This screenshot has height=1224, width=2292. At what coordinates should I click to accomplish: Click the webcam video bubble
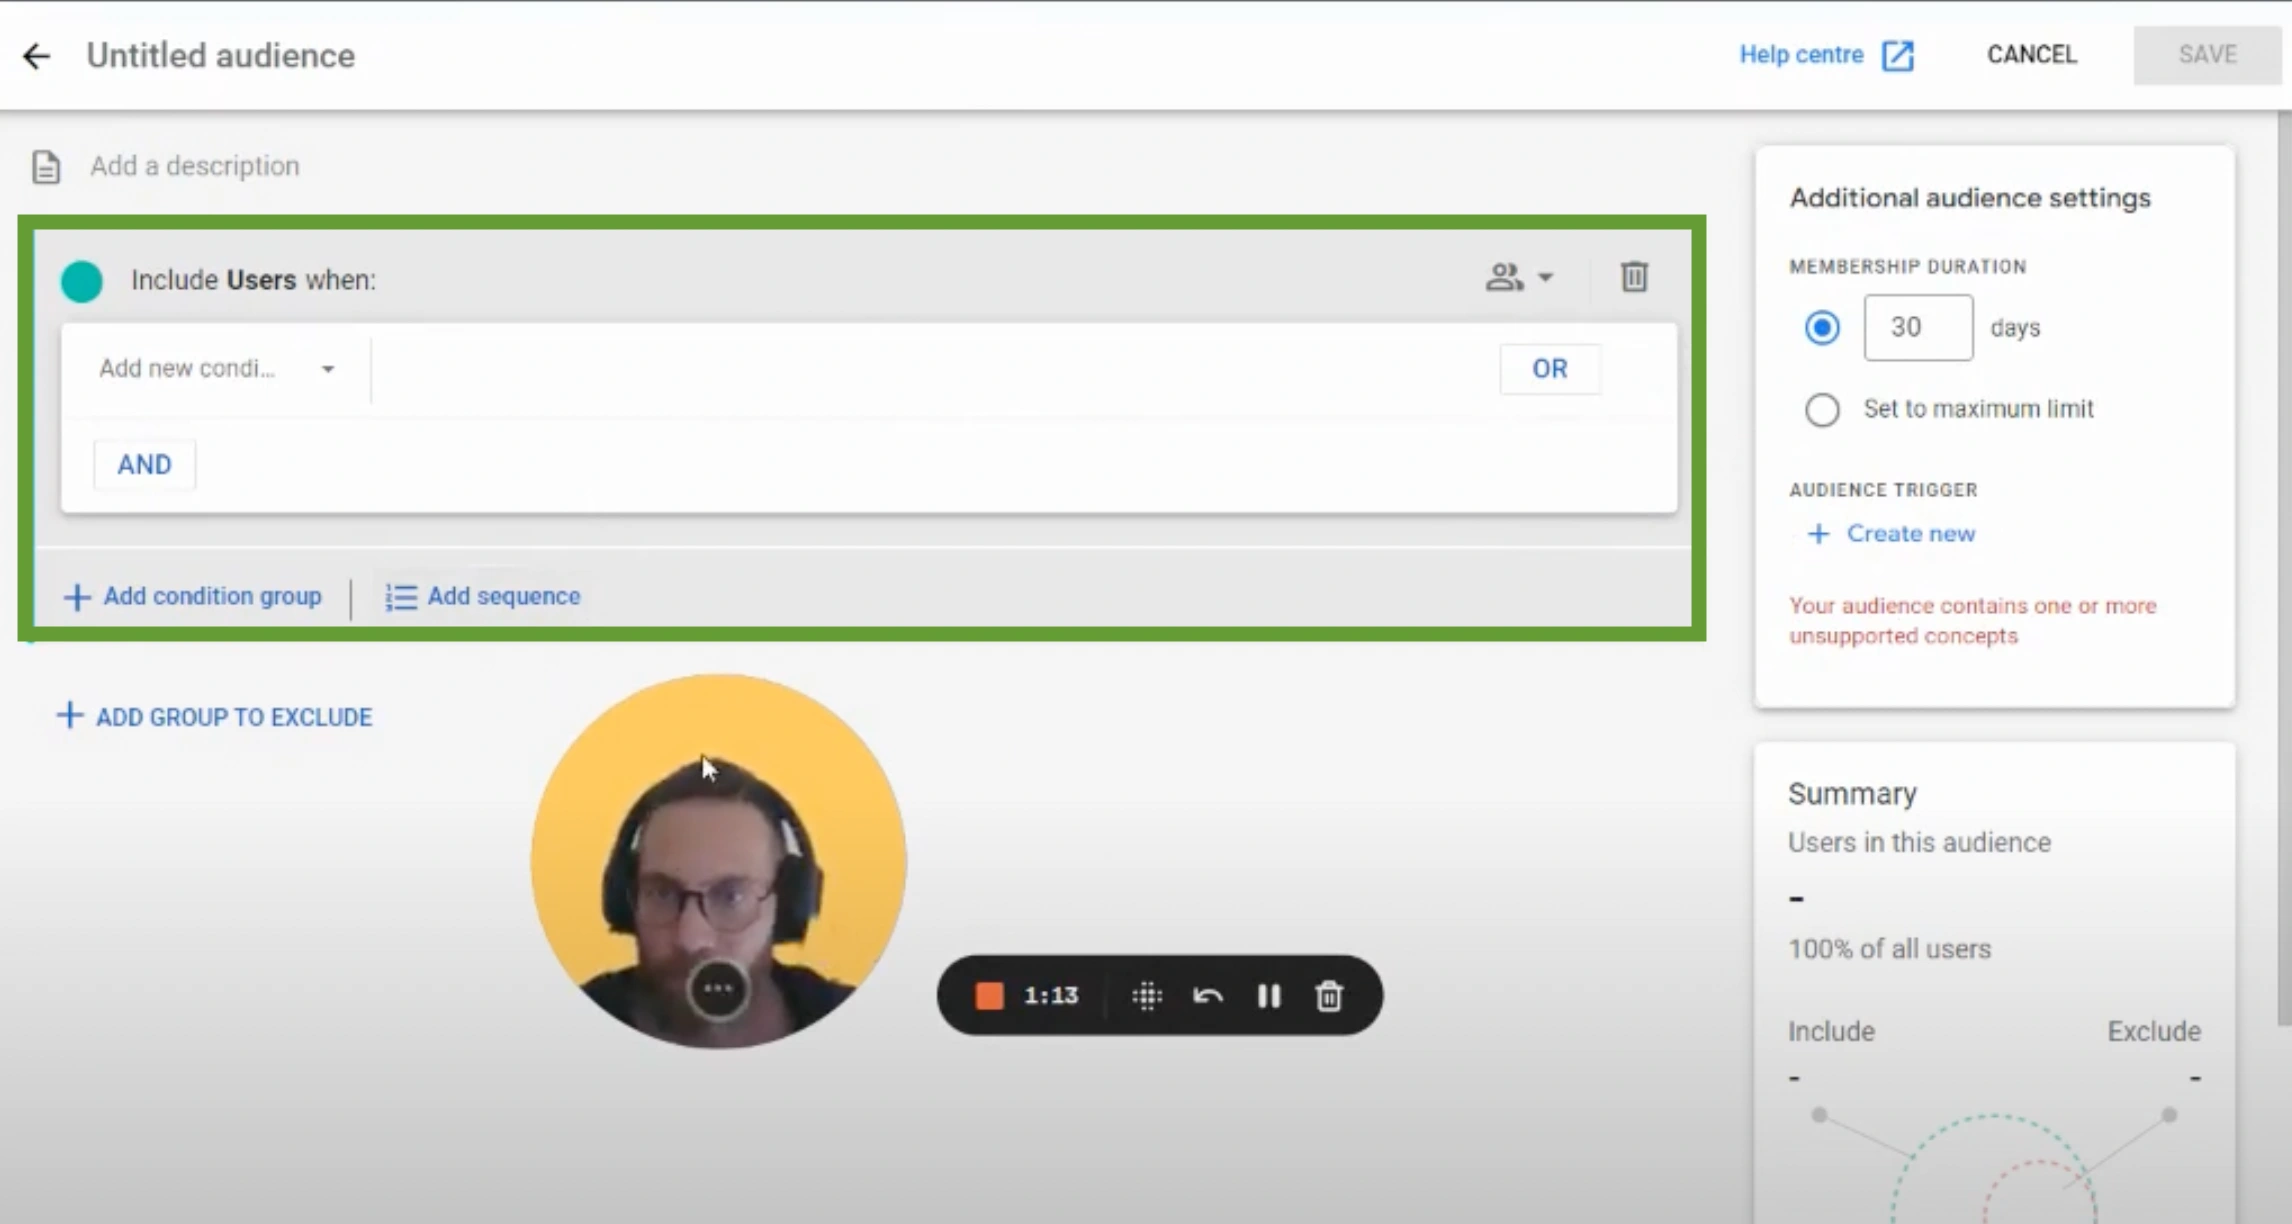pyautogui.click(x=718, y=861)
